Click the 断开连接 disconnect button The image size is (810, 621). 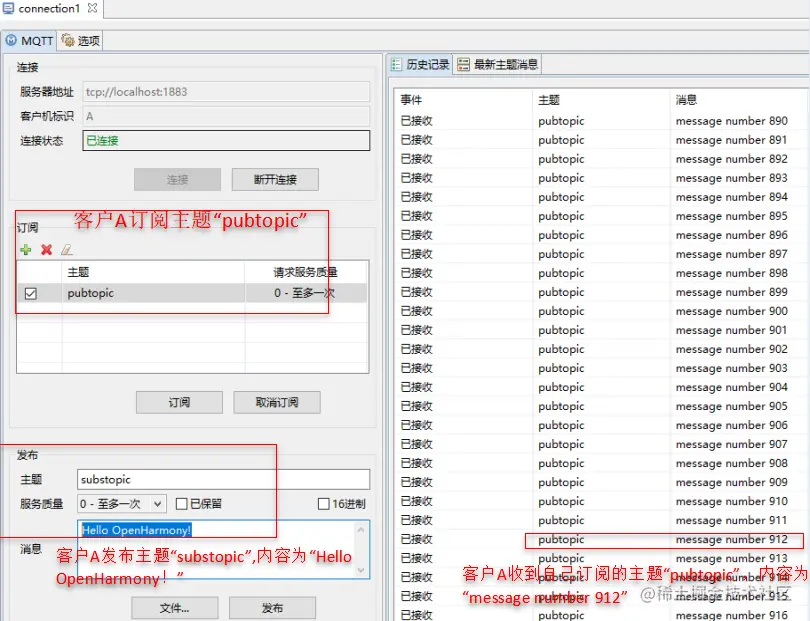(x=275, y=180)
